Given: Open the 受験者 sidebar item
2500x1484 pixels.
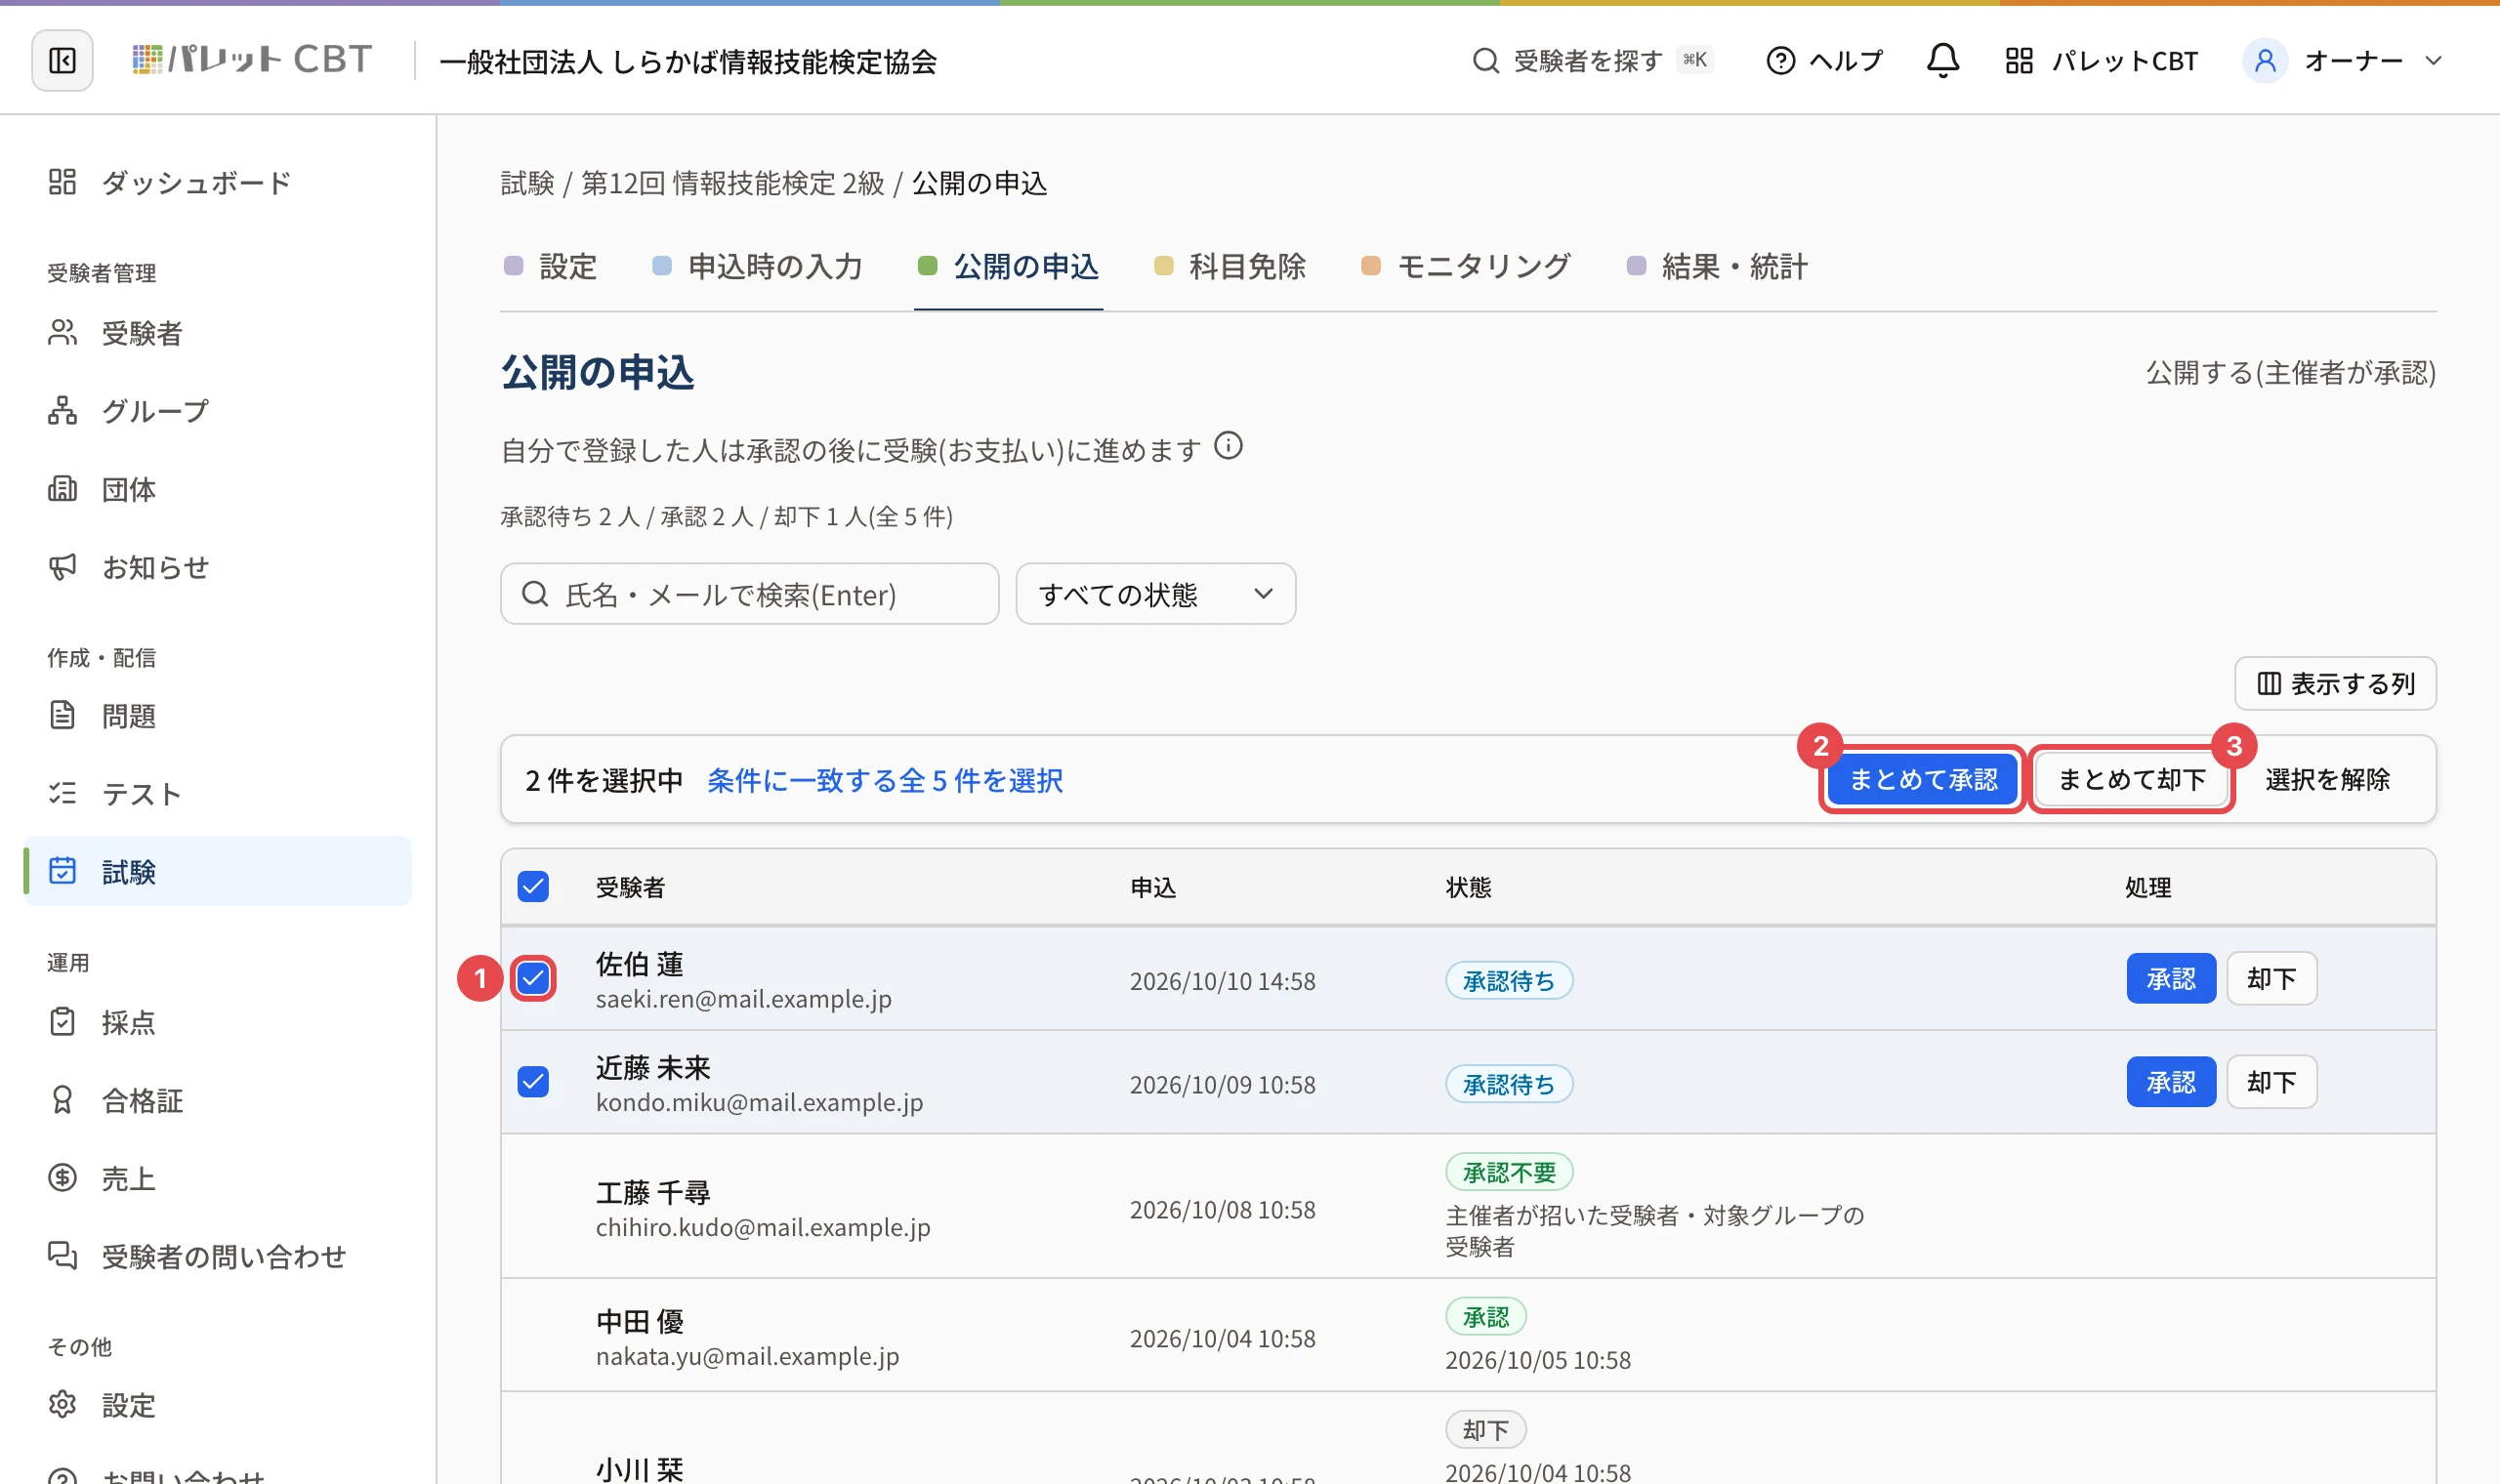Looking at the screenshot, I should (218, 332).
